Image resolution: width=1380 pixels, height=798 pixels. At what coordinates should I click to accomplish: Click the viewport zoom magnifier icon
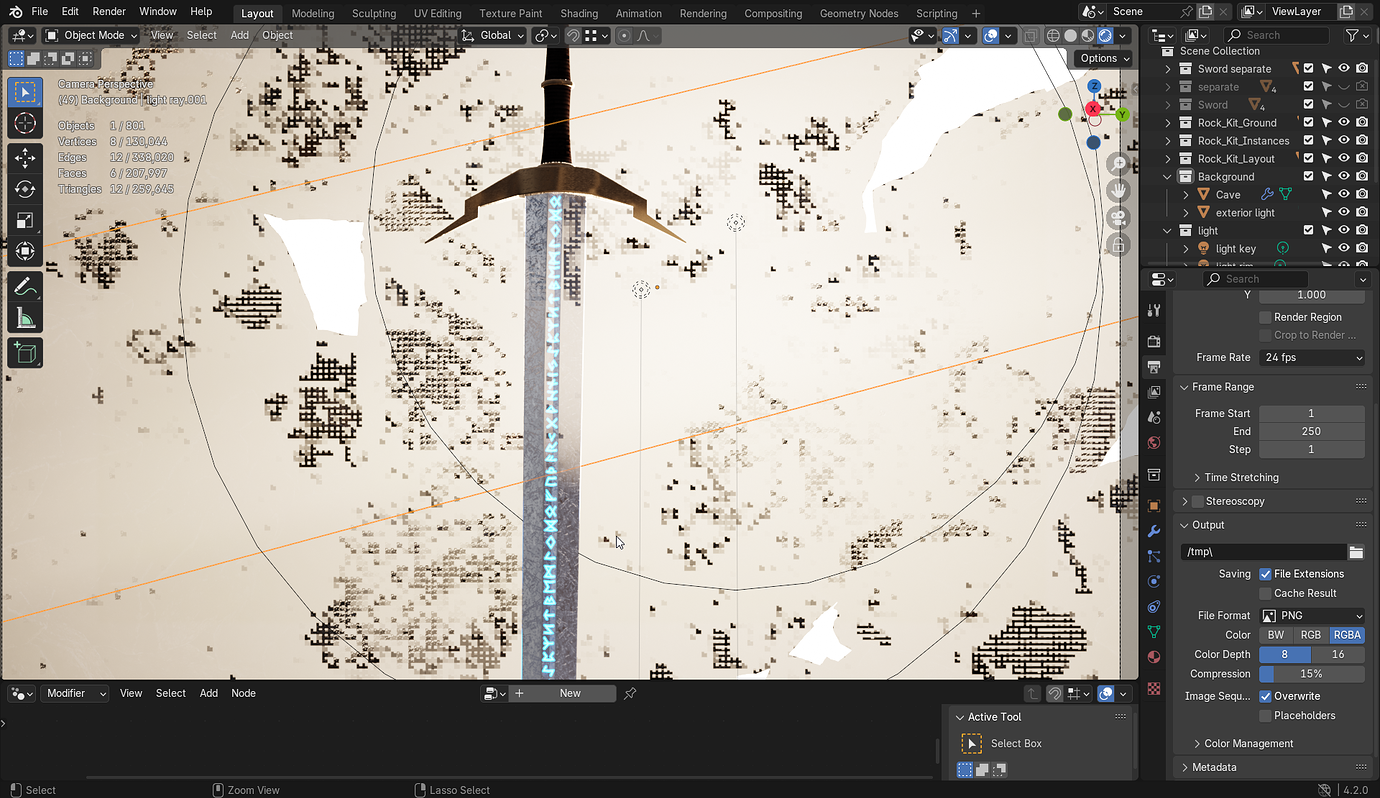click(x=1119, y=164)
